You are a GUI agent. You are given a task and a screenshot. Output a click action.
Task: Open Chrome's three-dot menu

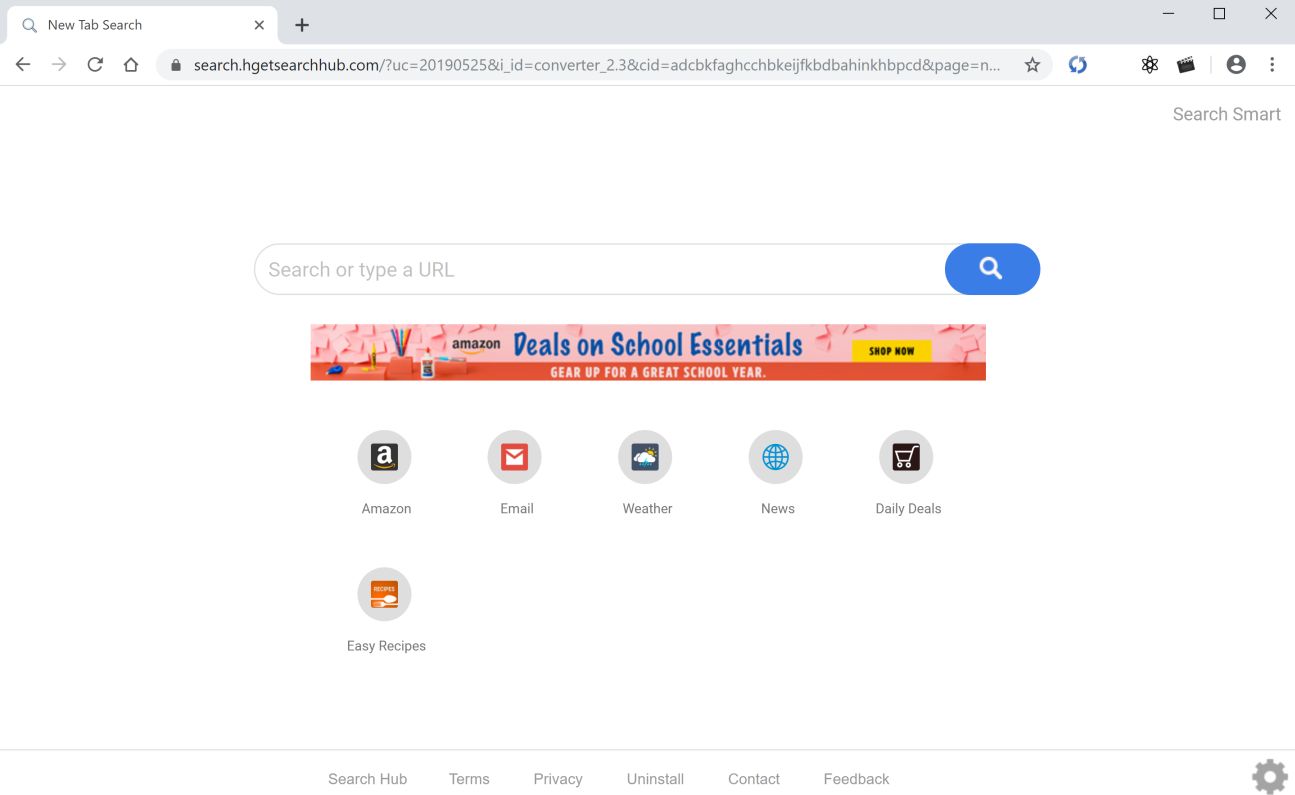[1272, 65]
